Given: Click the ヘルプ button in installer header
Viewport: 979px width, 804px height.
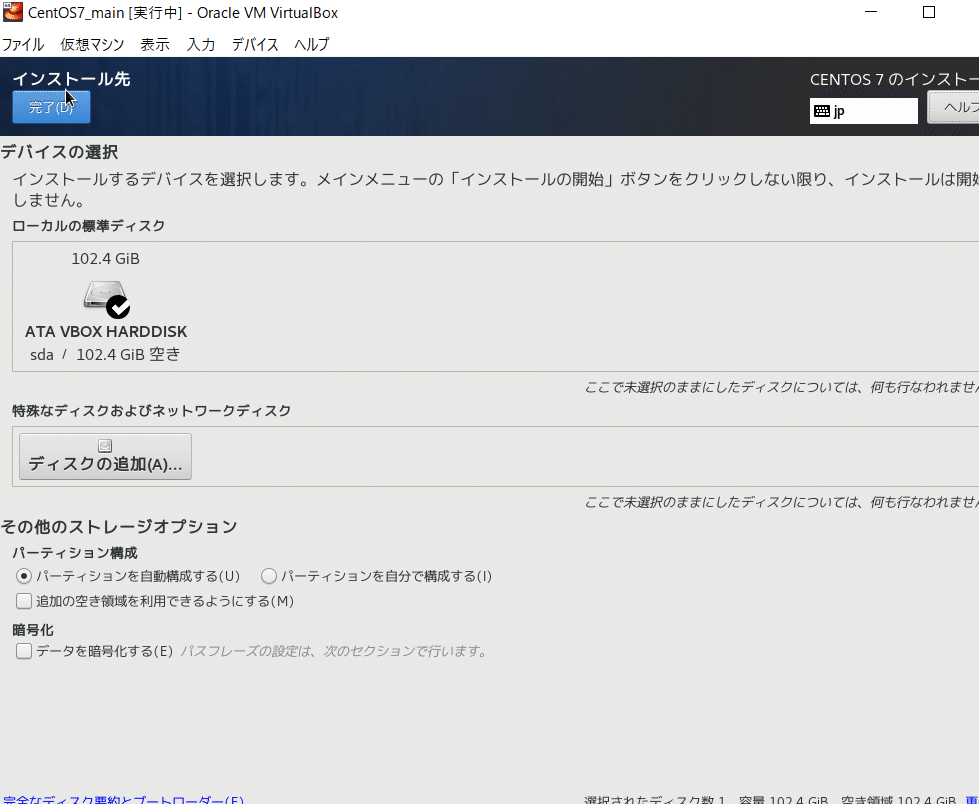Looking at the screenshot, I should coord(953,107).
